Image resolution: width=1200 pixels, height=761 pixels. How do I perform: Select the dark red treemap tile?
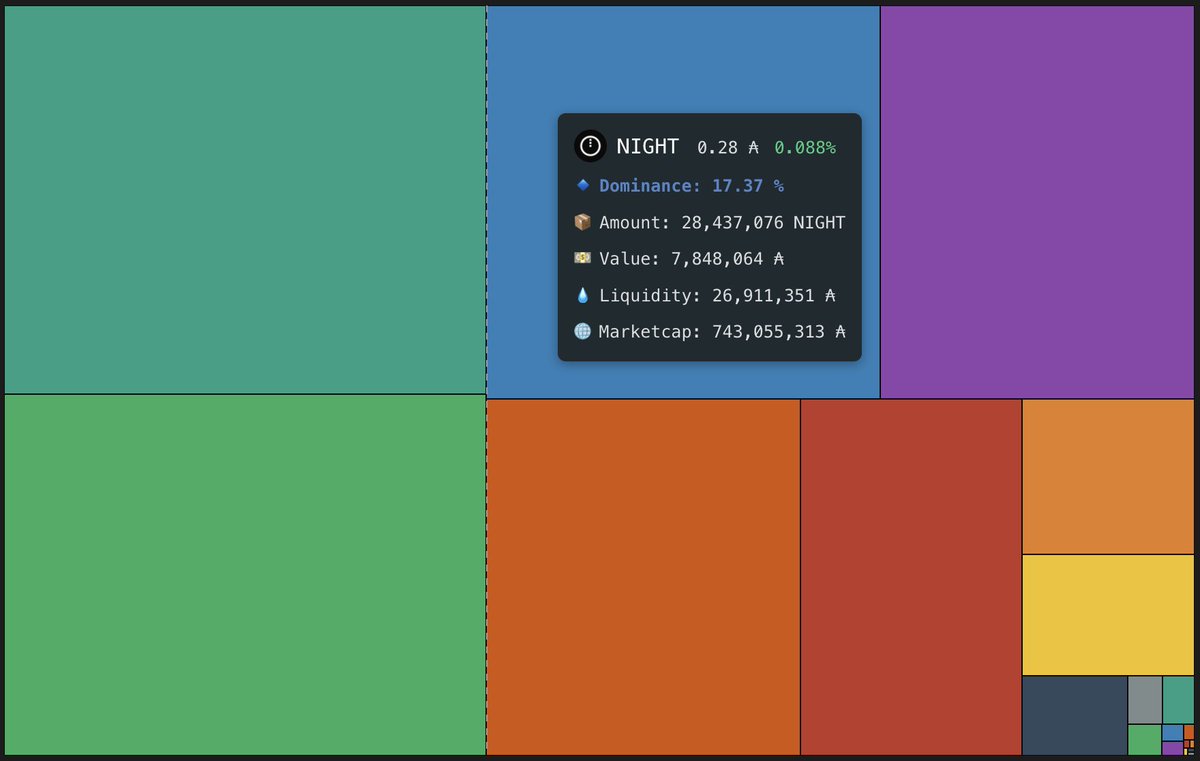tap(911, 577)
